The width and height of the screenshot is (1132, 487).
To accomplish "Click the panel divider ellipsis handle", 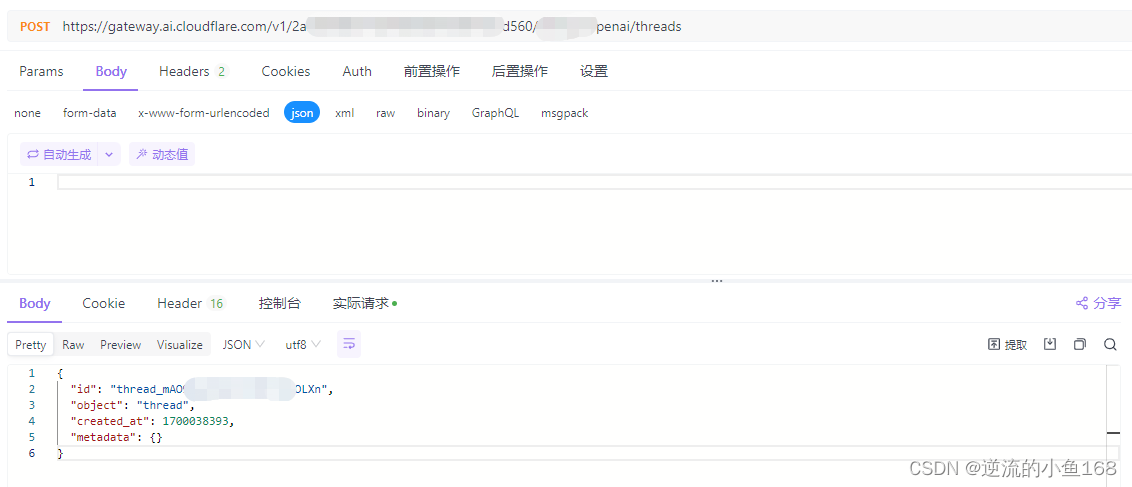I will point(717,281).
